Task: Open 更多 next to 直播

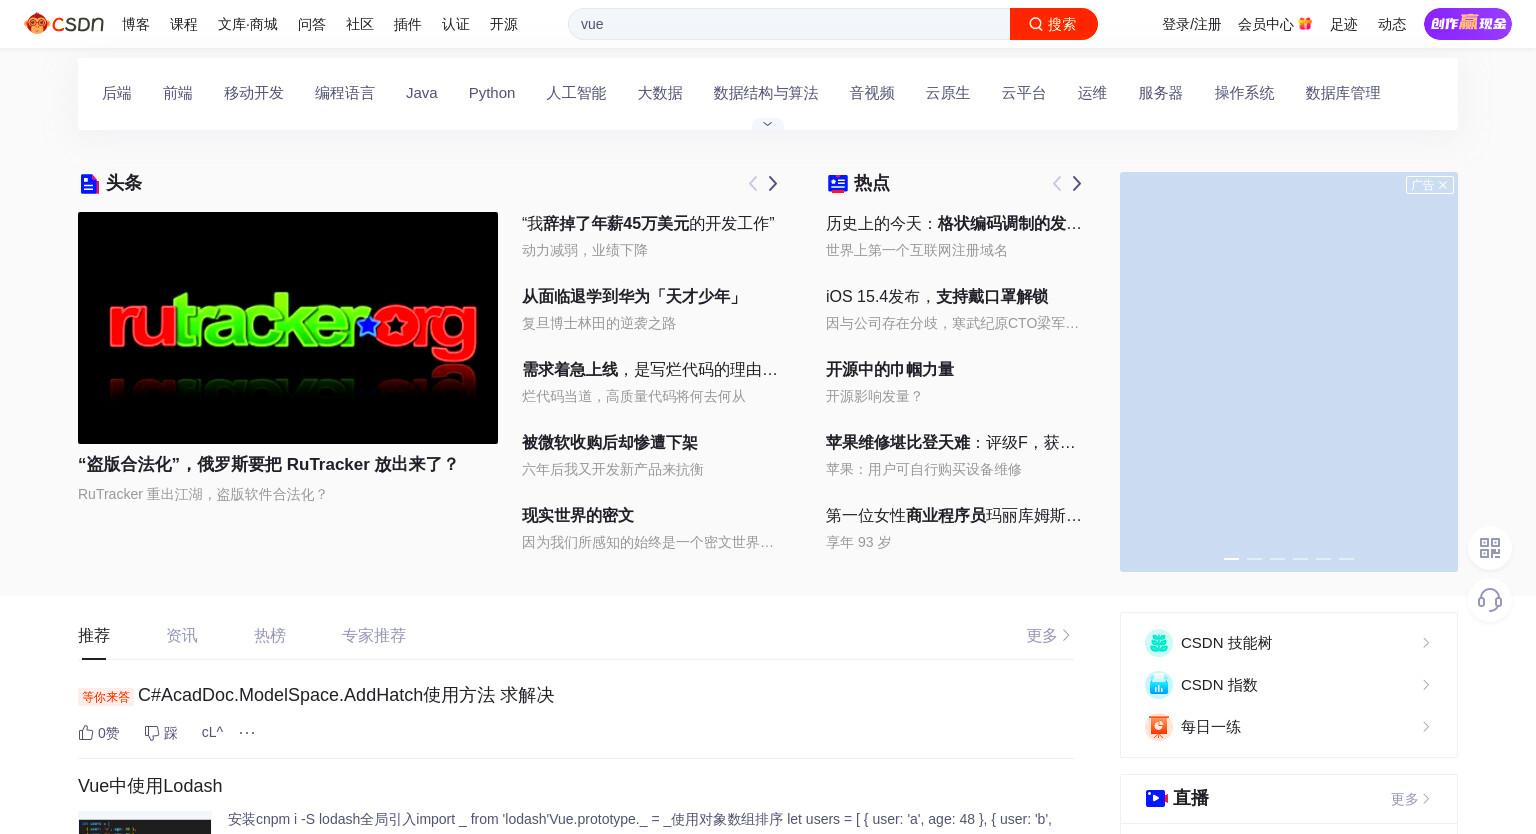Action: point(1410,799)
